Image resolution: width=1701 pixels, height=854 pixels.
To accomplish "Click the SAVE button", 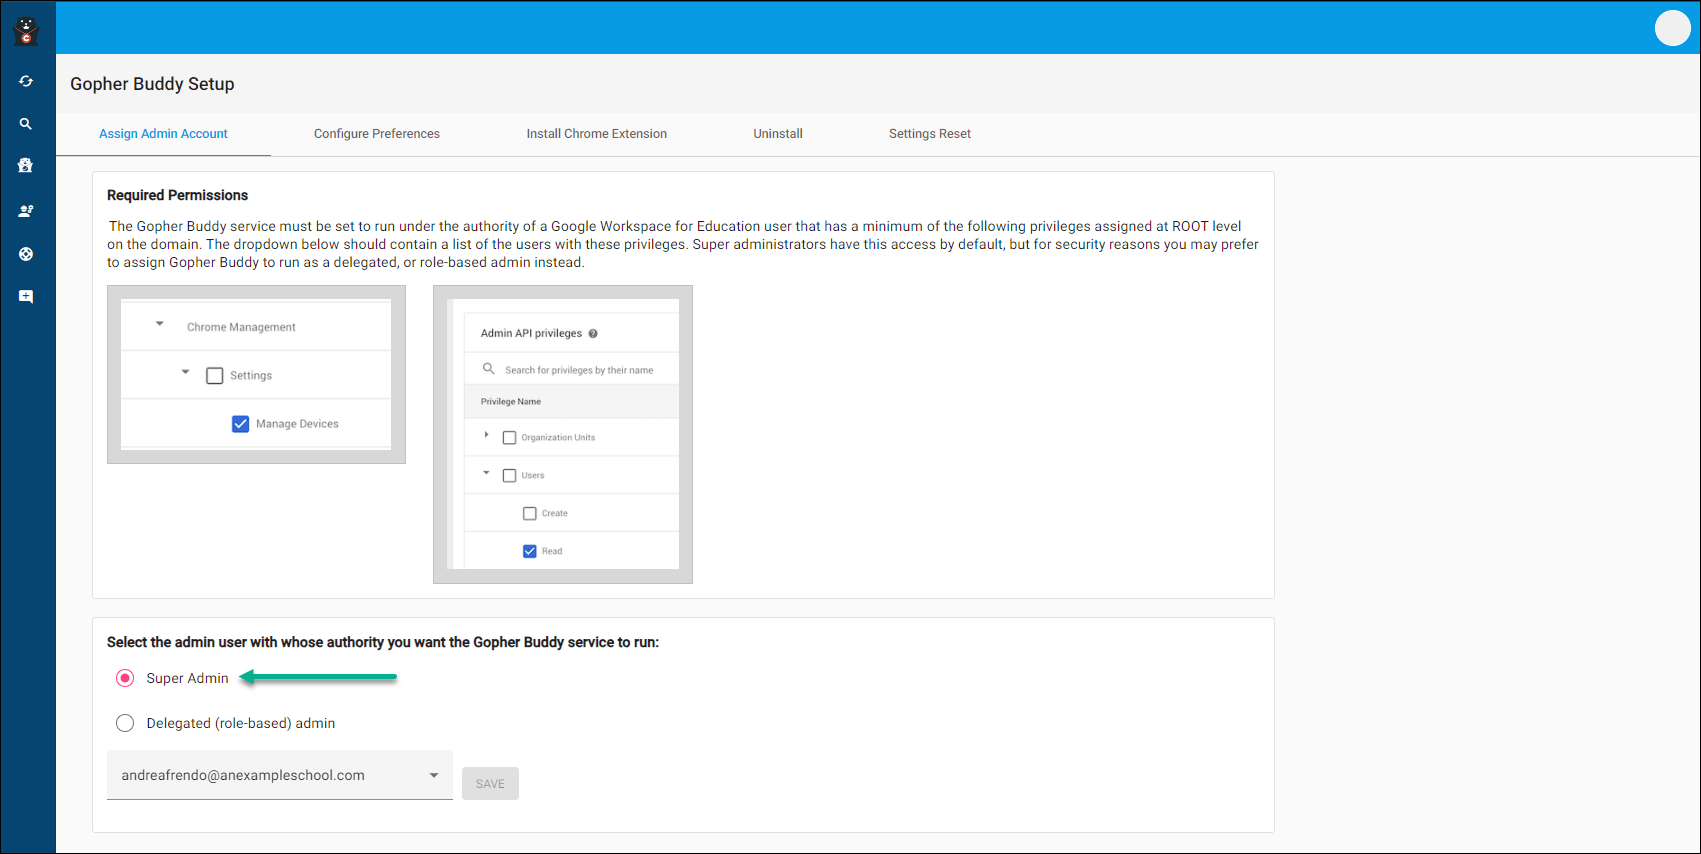I will [490, 784].
